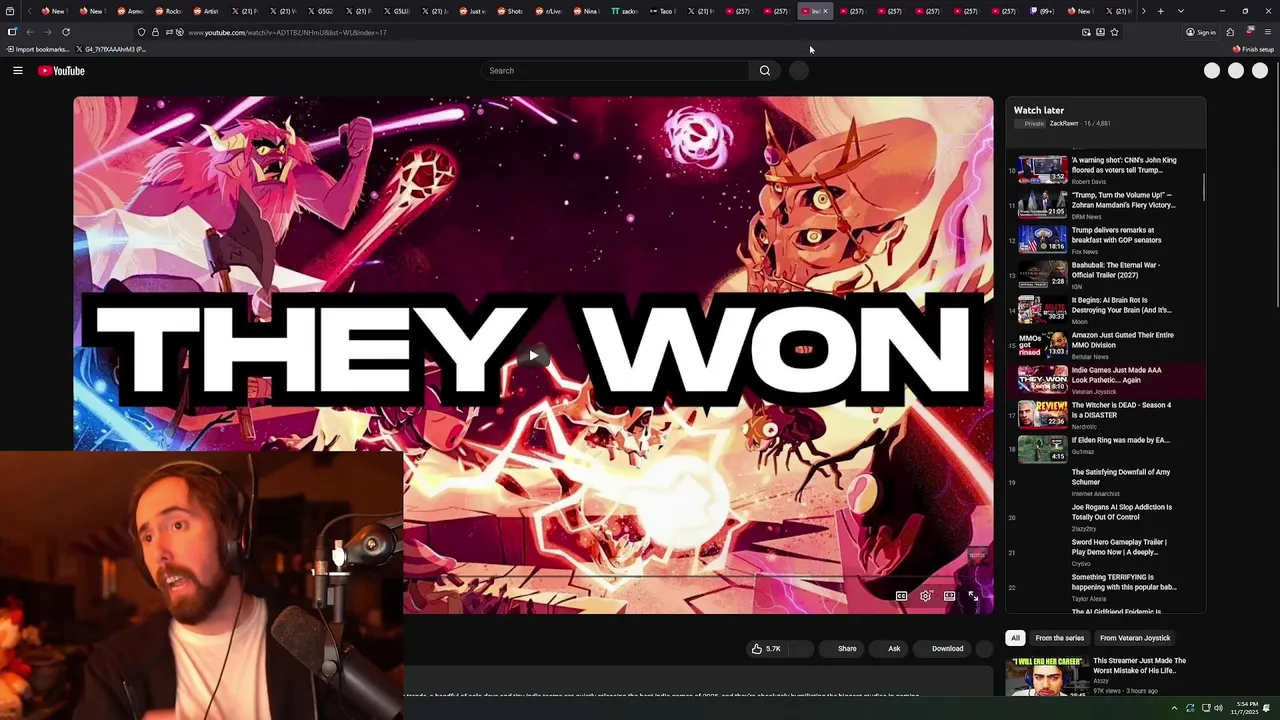Open 'Sword Hero Gameplay Trailer' playlist item
This screenshot has height=720, width=1280.
click(1105, 552)
